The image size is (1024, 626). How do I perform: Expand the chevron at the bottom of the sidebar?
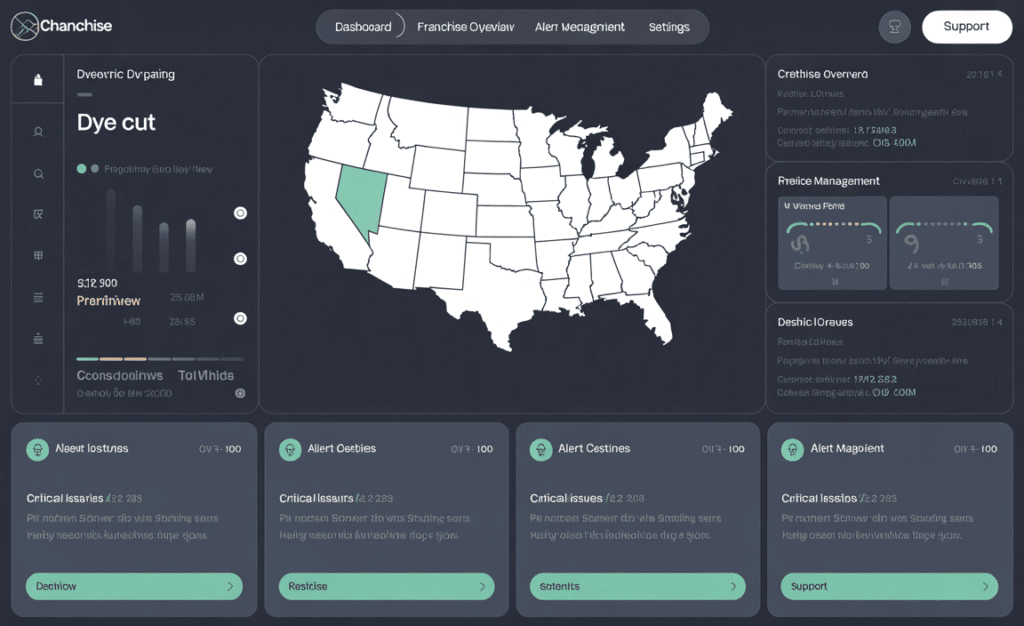tap(37, 380)
